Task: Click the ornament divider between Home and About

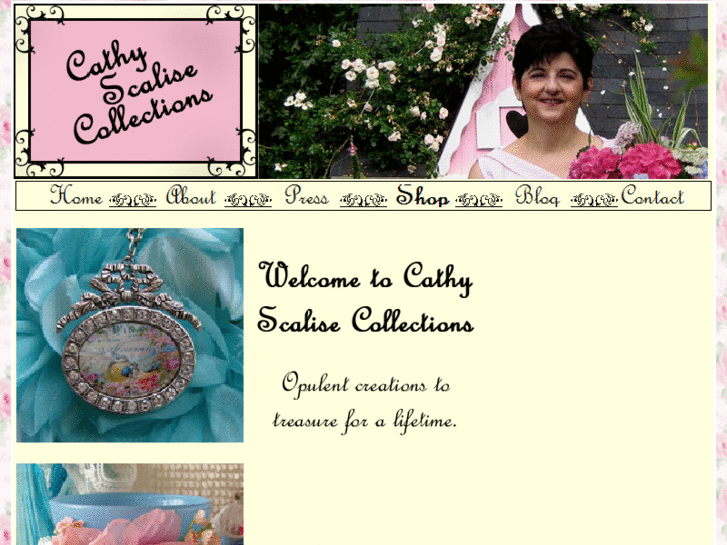Action: point(133,200)
